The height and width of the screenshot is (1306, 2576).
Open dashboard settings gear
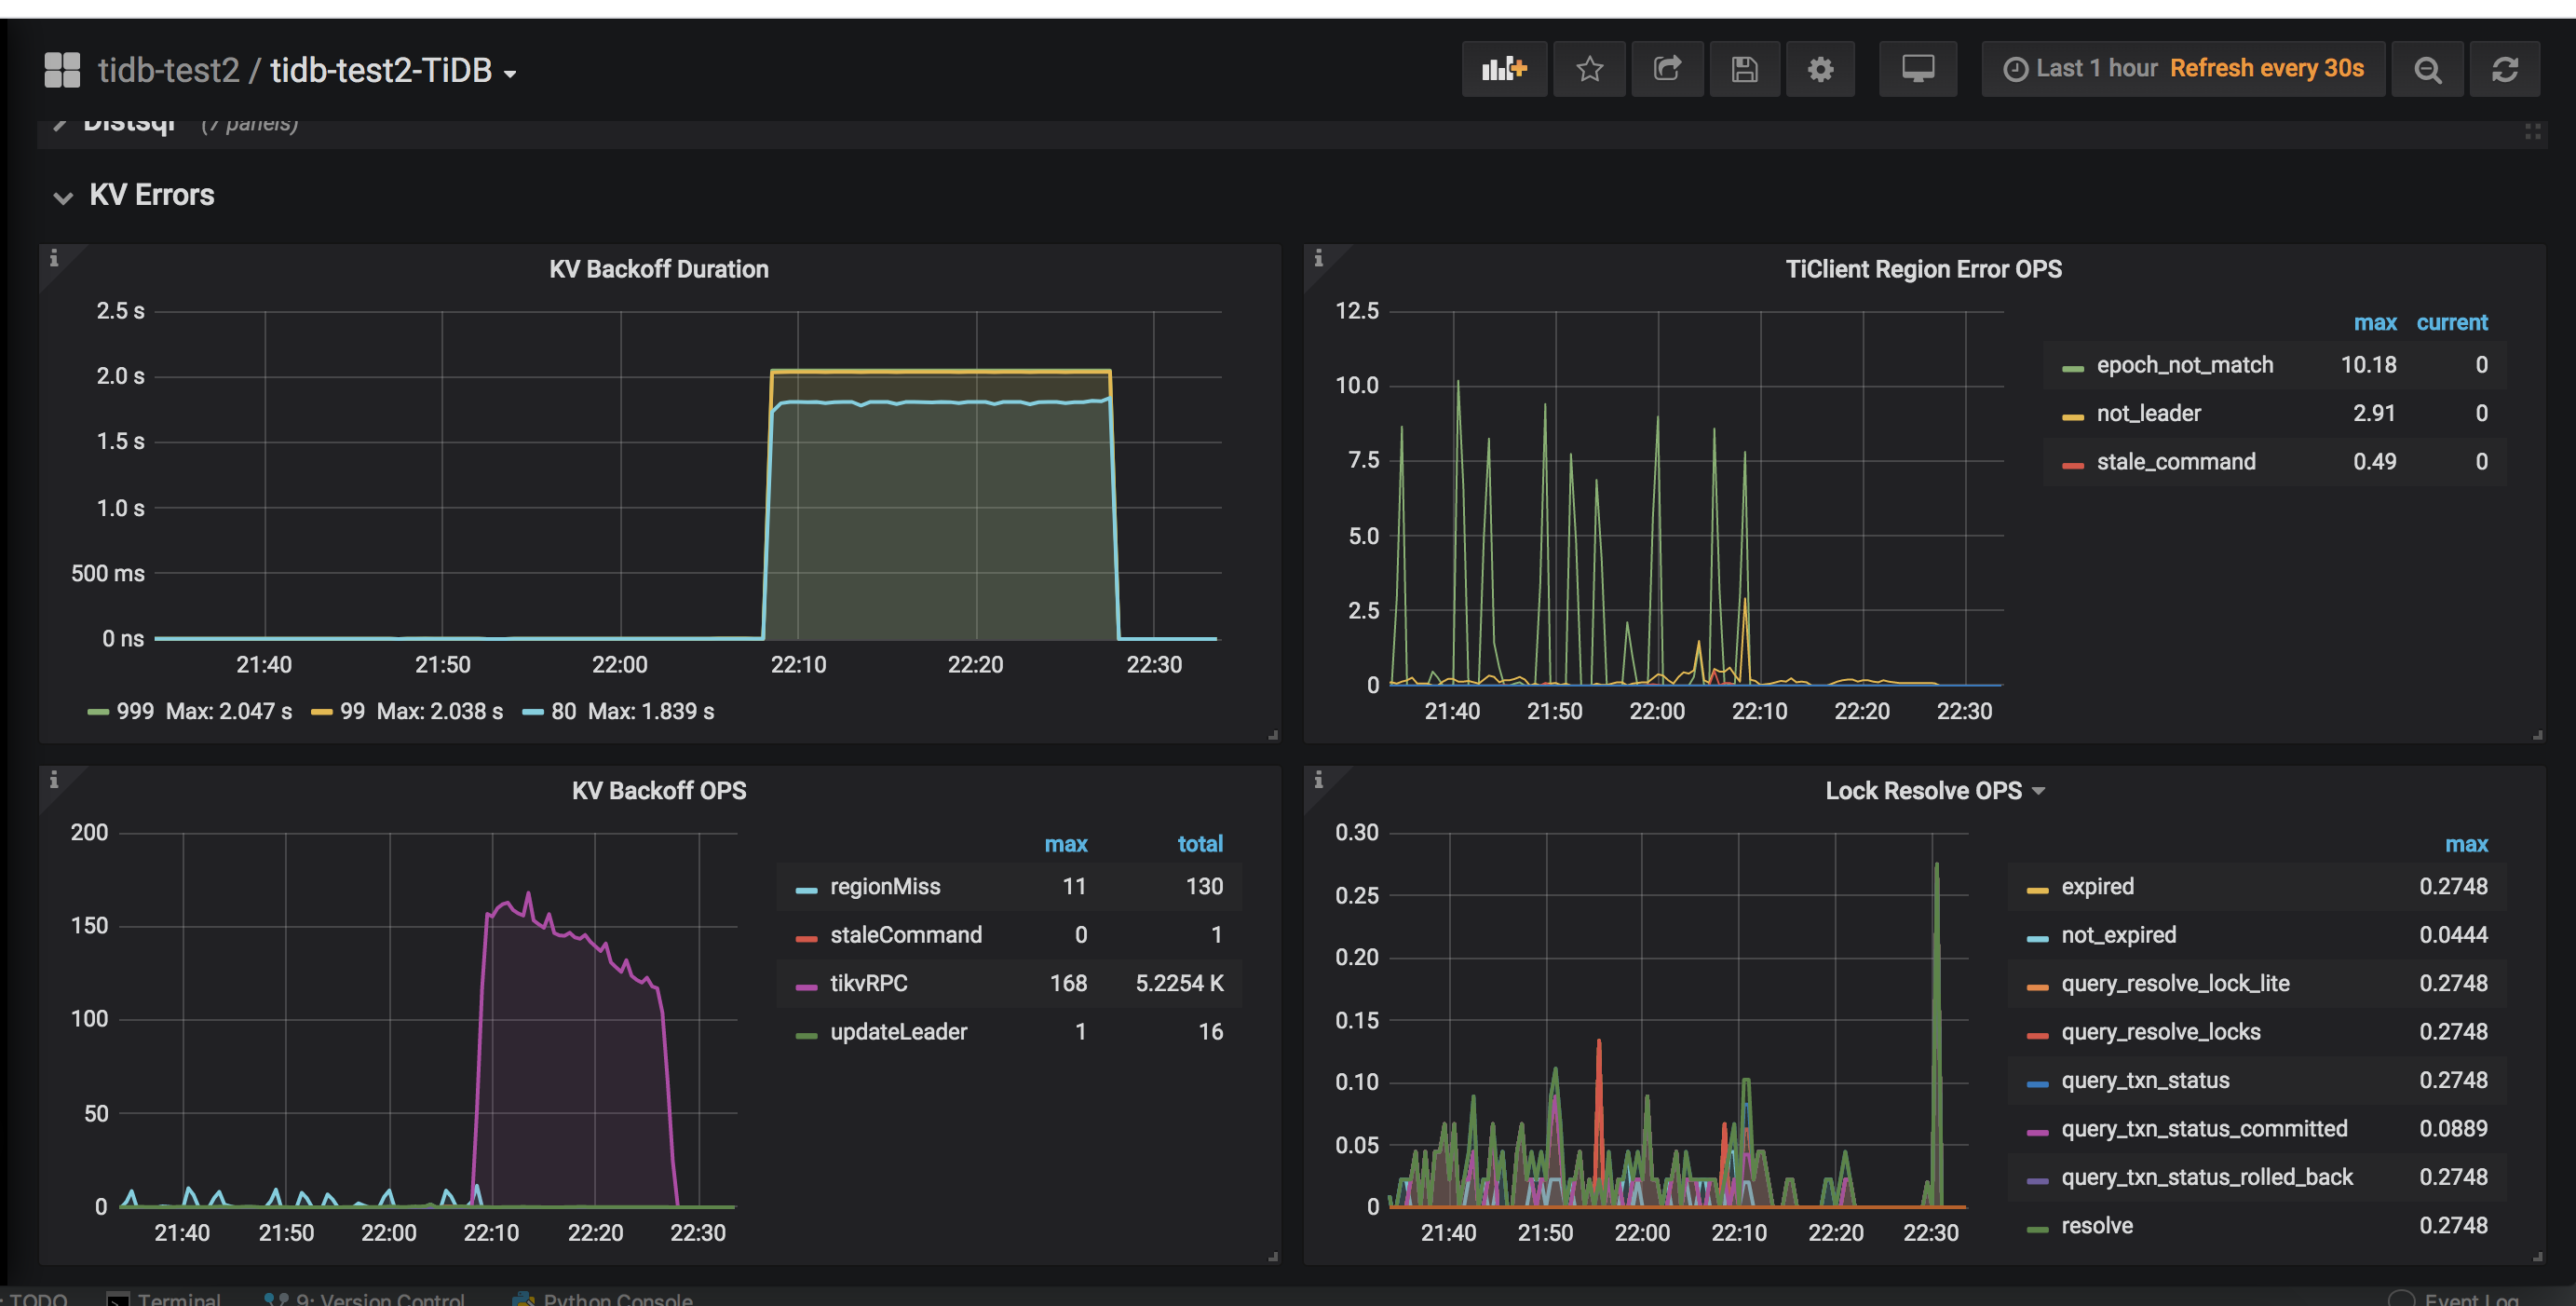click(x=1820, y=69)
